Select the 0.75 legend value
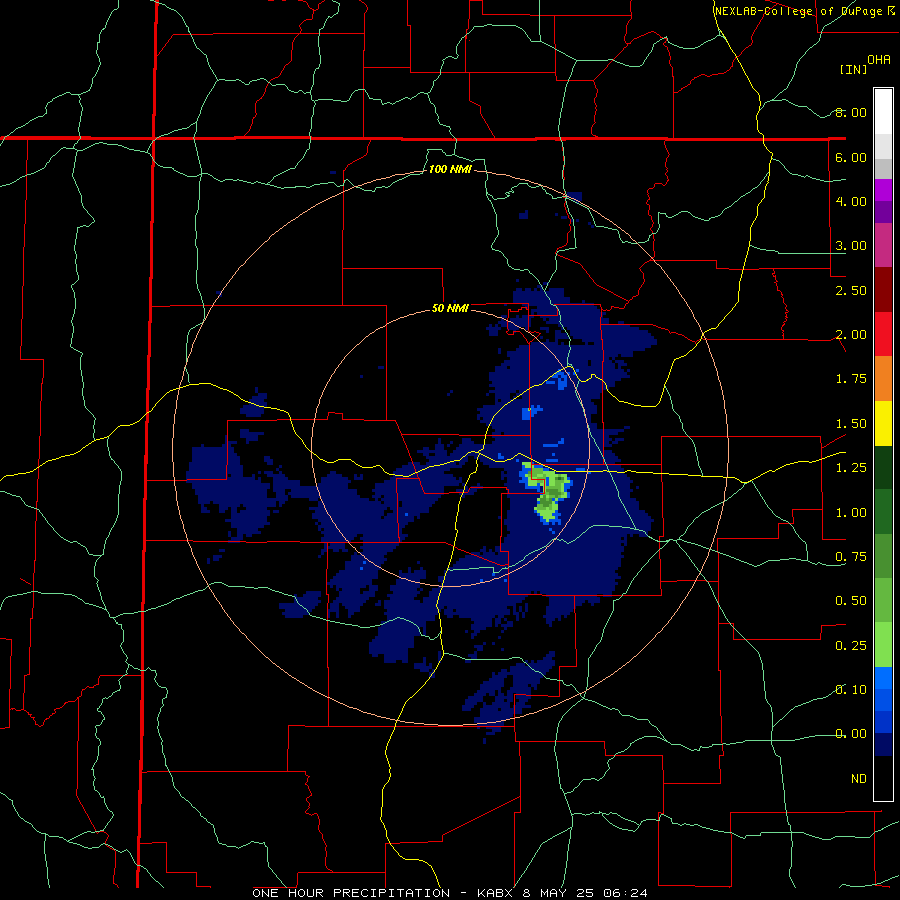 tap(851, 557)
